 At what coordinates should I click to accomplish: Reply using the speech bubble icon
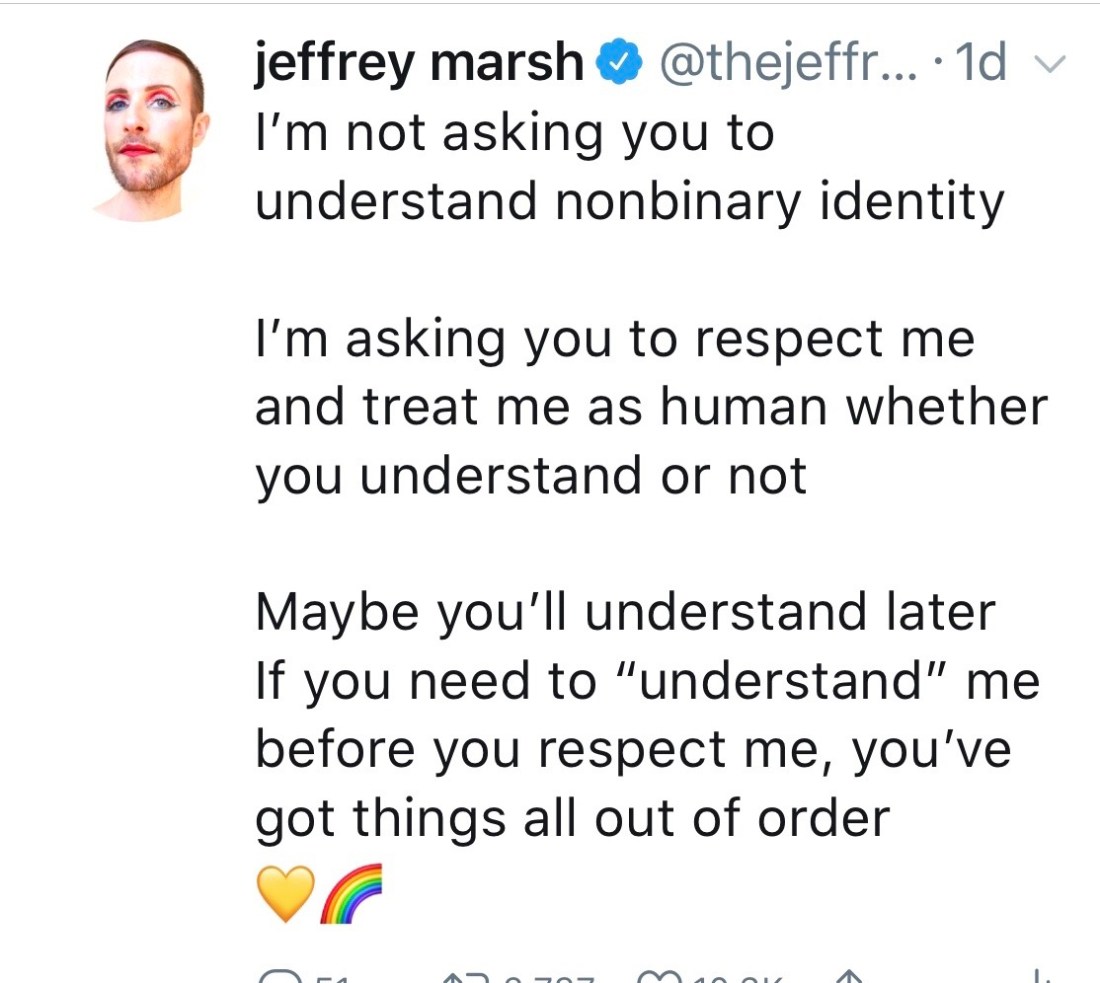(277, 978)
